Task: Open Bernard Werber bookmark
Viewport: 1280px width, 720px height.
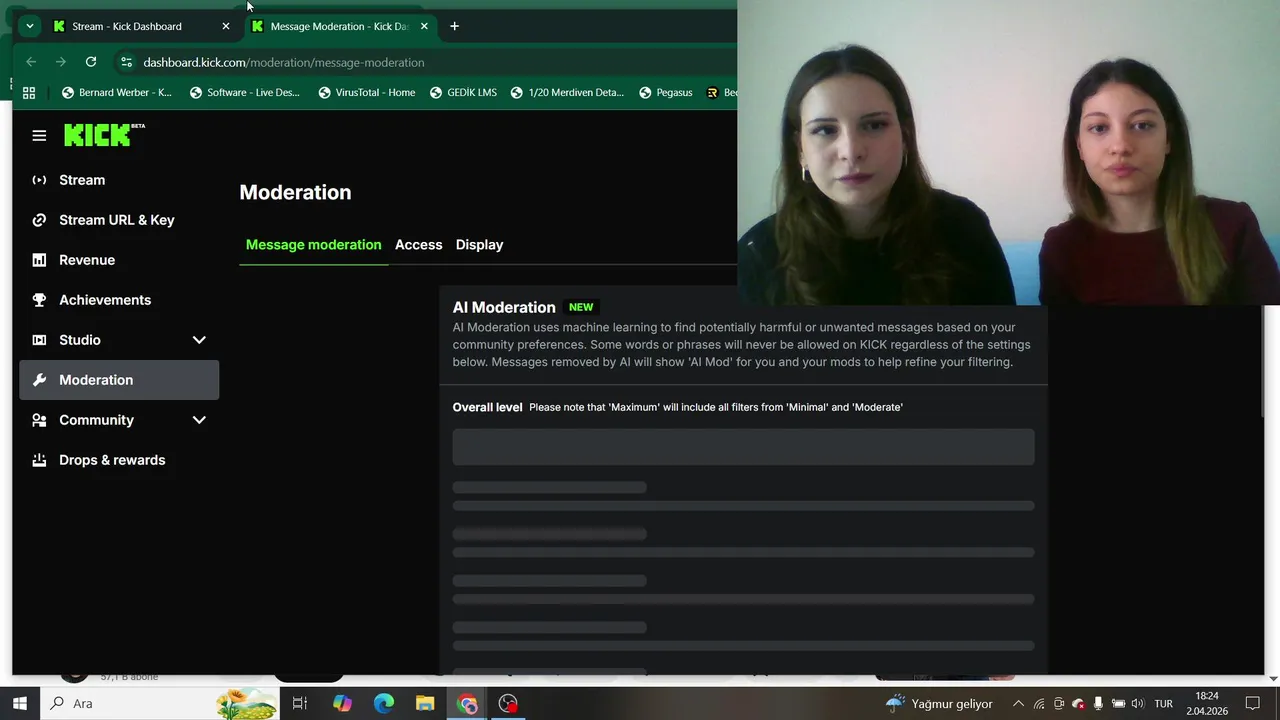Action: (x=117, y=92)
